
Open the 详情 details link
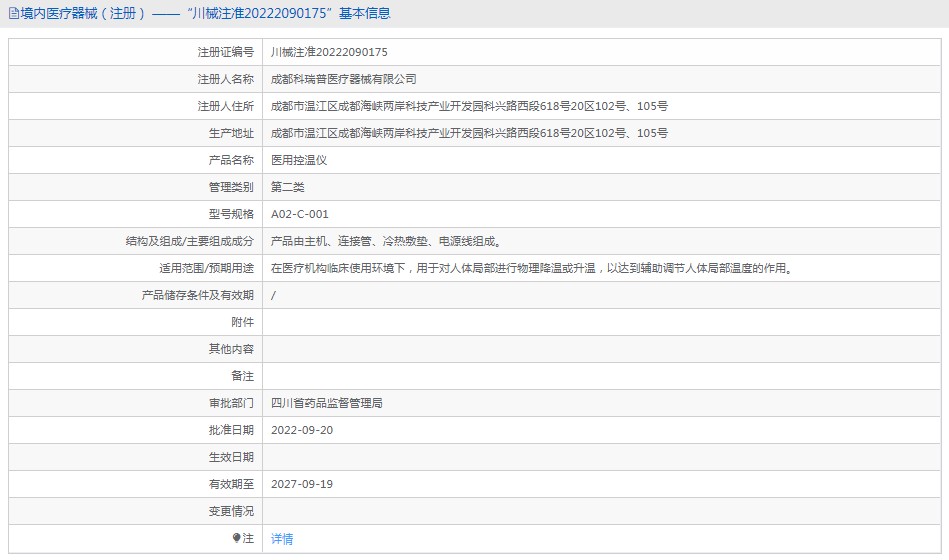(282, 539)
